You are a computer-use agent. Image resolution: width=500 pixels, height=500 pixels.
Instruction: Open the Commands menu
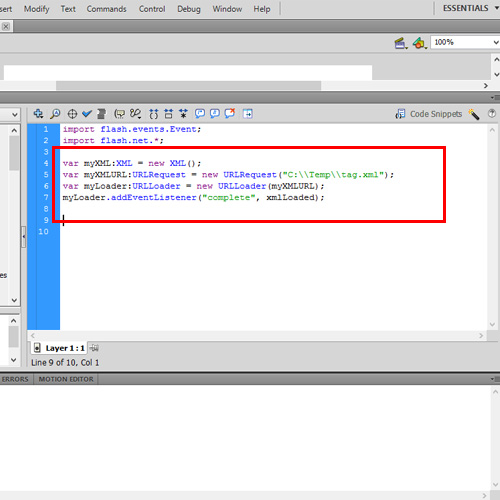[x=106, y=9]
